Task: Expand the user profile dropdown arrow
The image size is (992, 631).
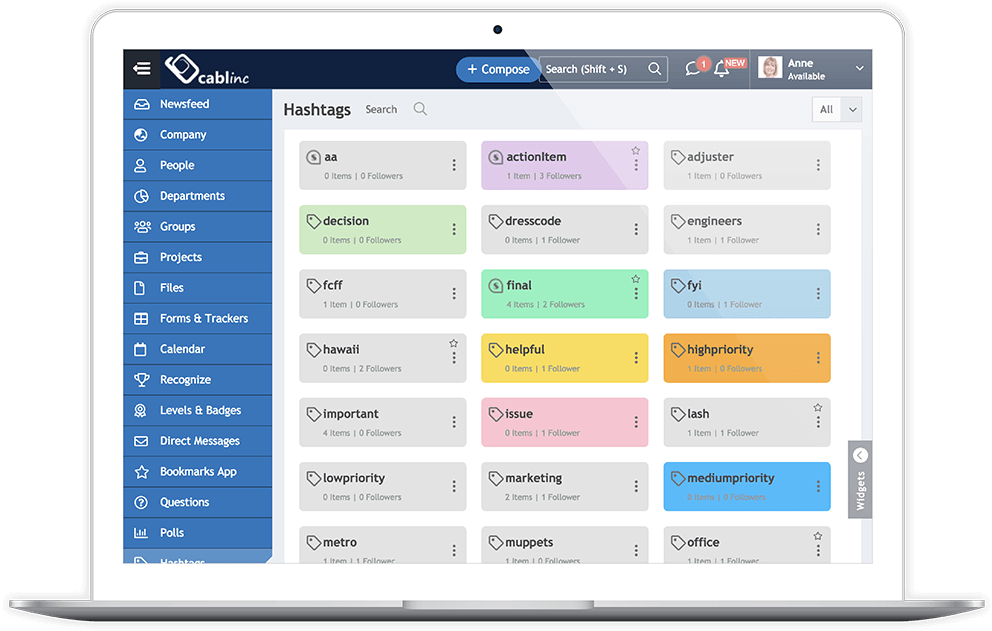Action: [859, 69]
